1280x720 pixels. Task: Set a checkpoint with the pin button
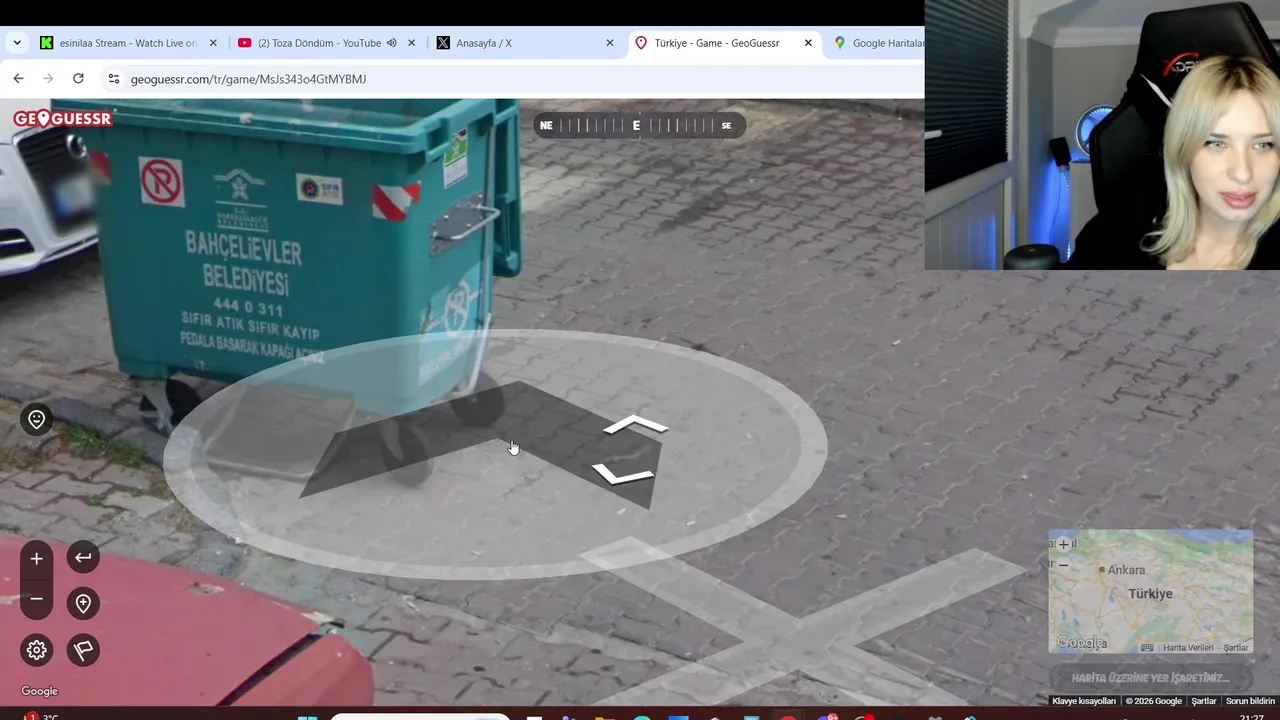(x=83, y=603)
